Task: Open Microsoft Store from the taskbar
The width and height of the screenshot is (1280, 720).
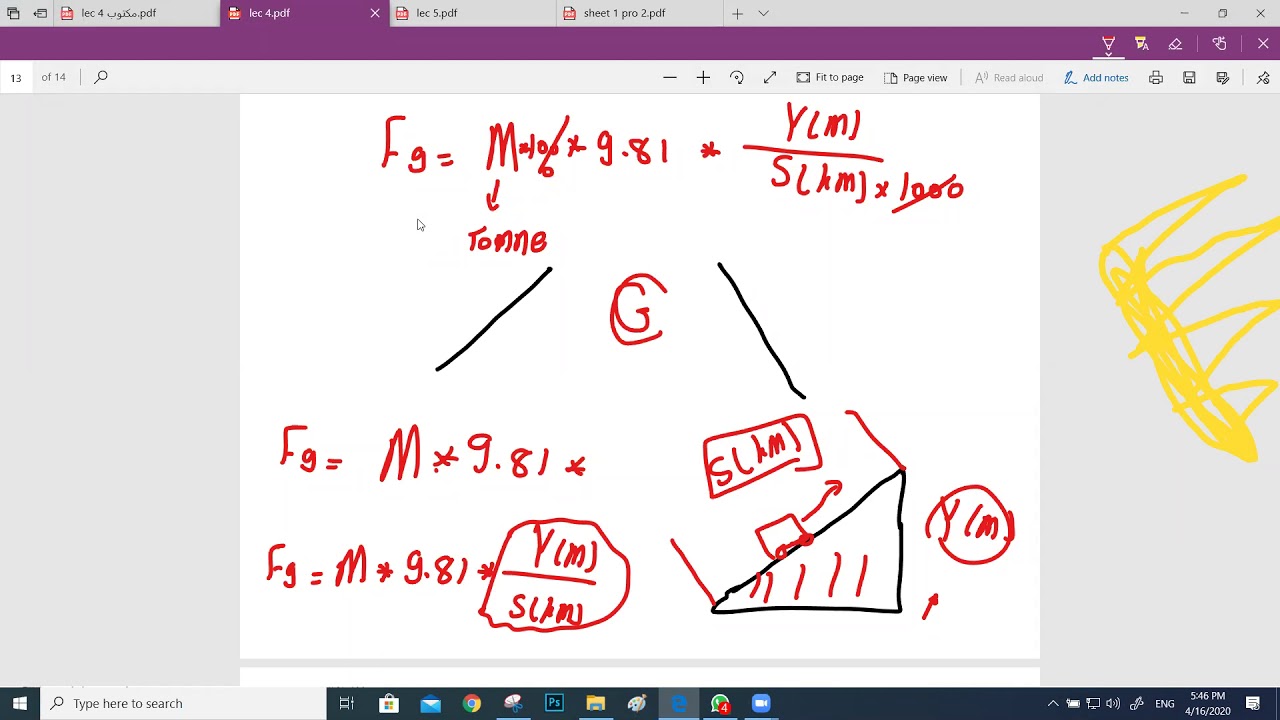Action: click(x=389, y=703)
